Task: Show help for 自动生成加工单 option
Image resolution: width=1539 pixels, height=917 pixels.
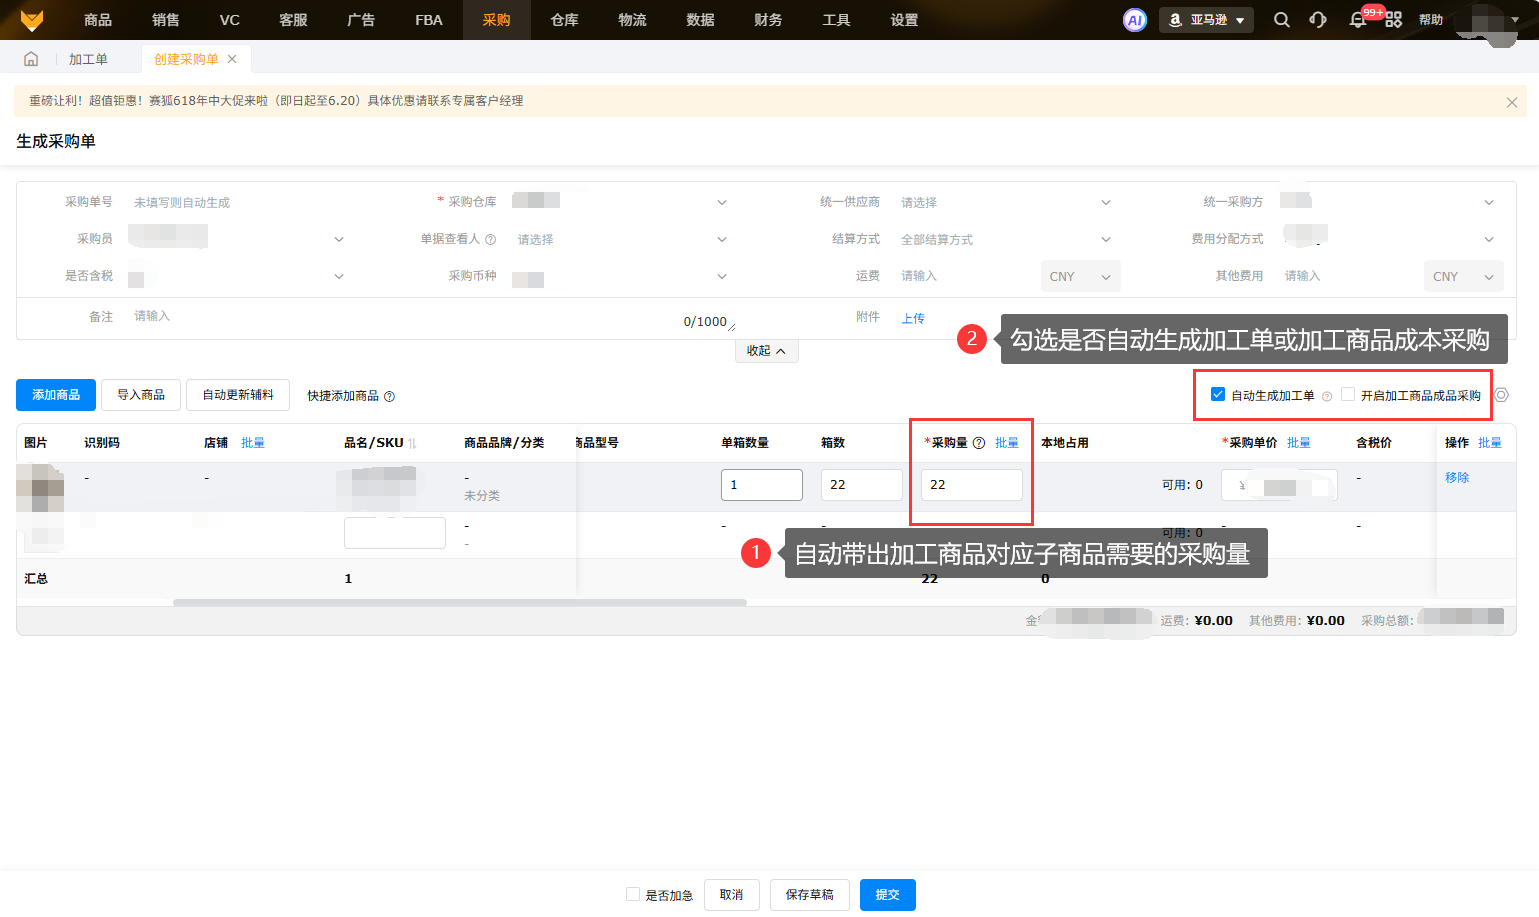Action: pyautogui.click(x=1327, y=396)
